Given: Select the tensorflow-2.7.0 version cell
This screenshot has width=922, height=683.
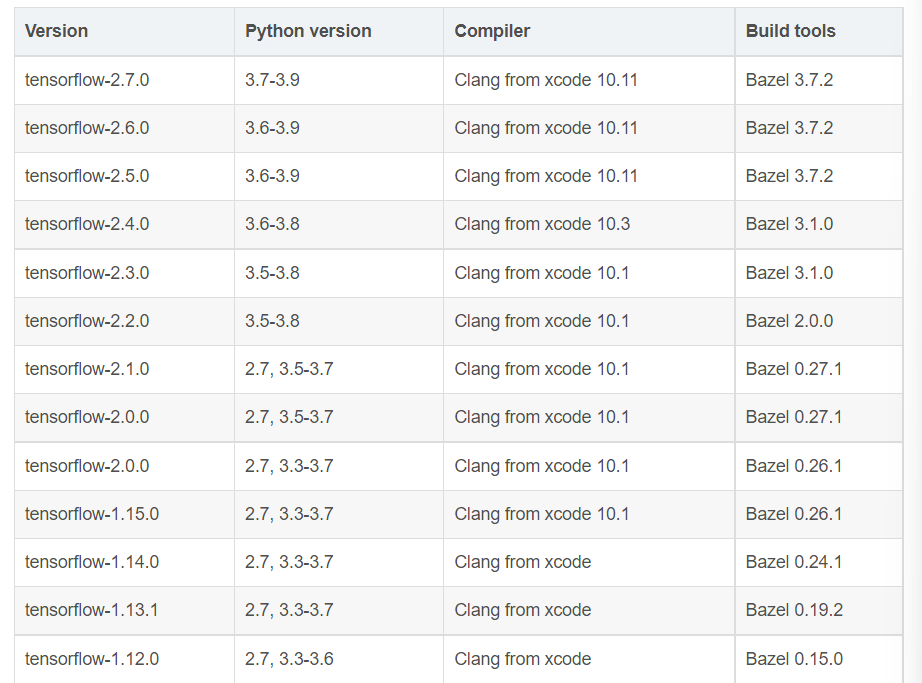Looking at the screenshot, I should 87,80.
